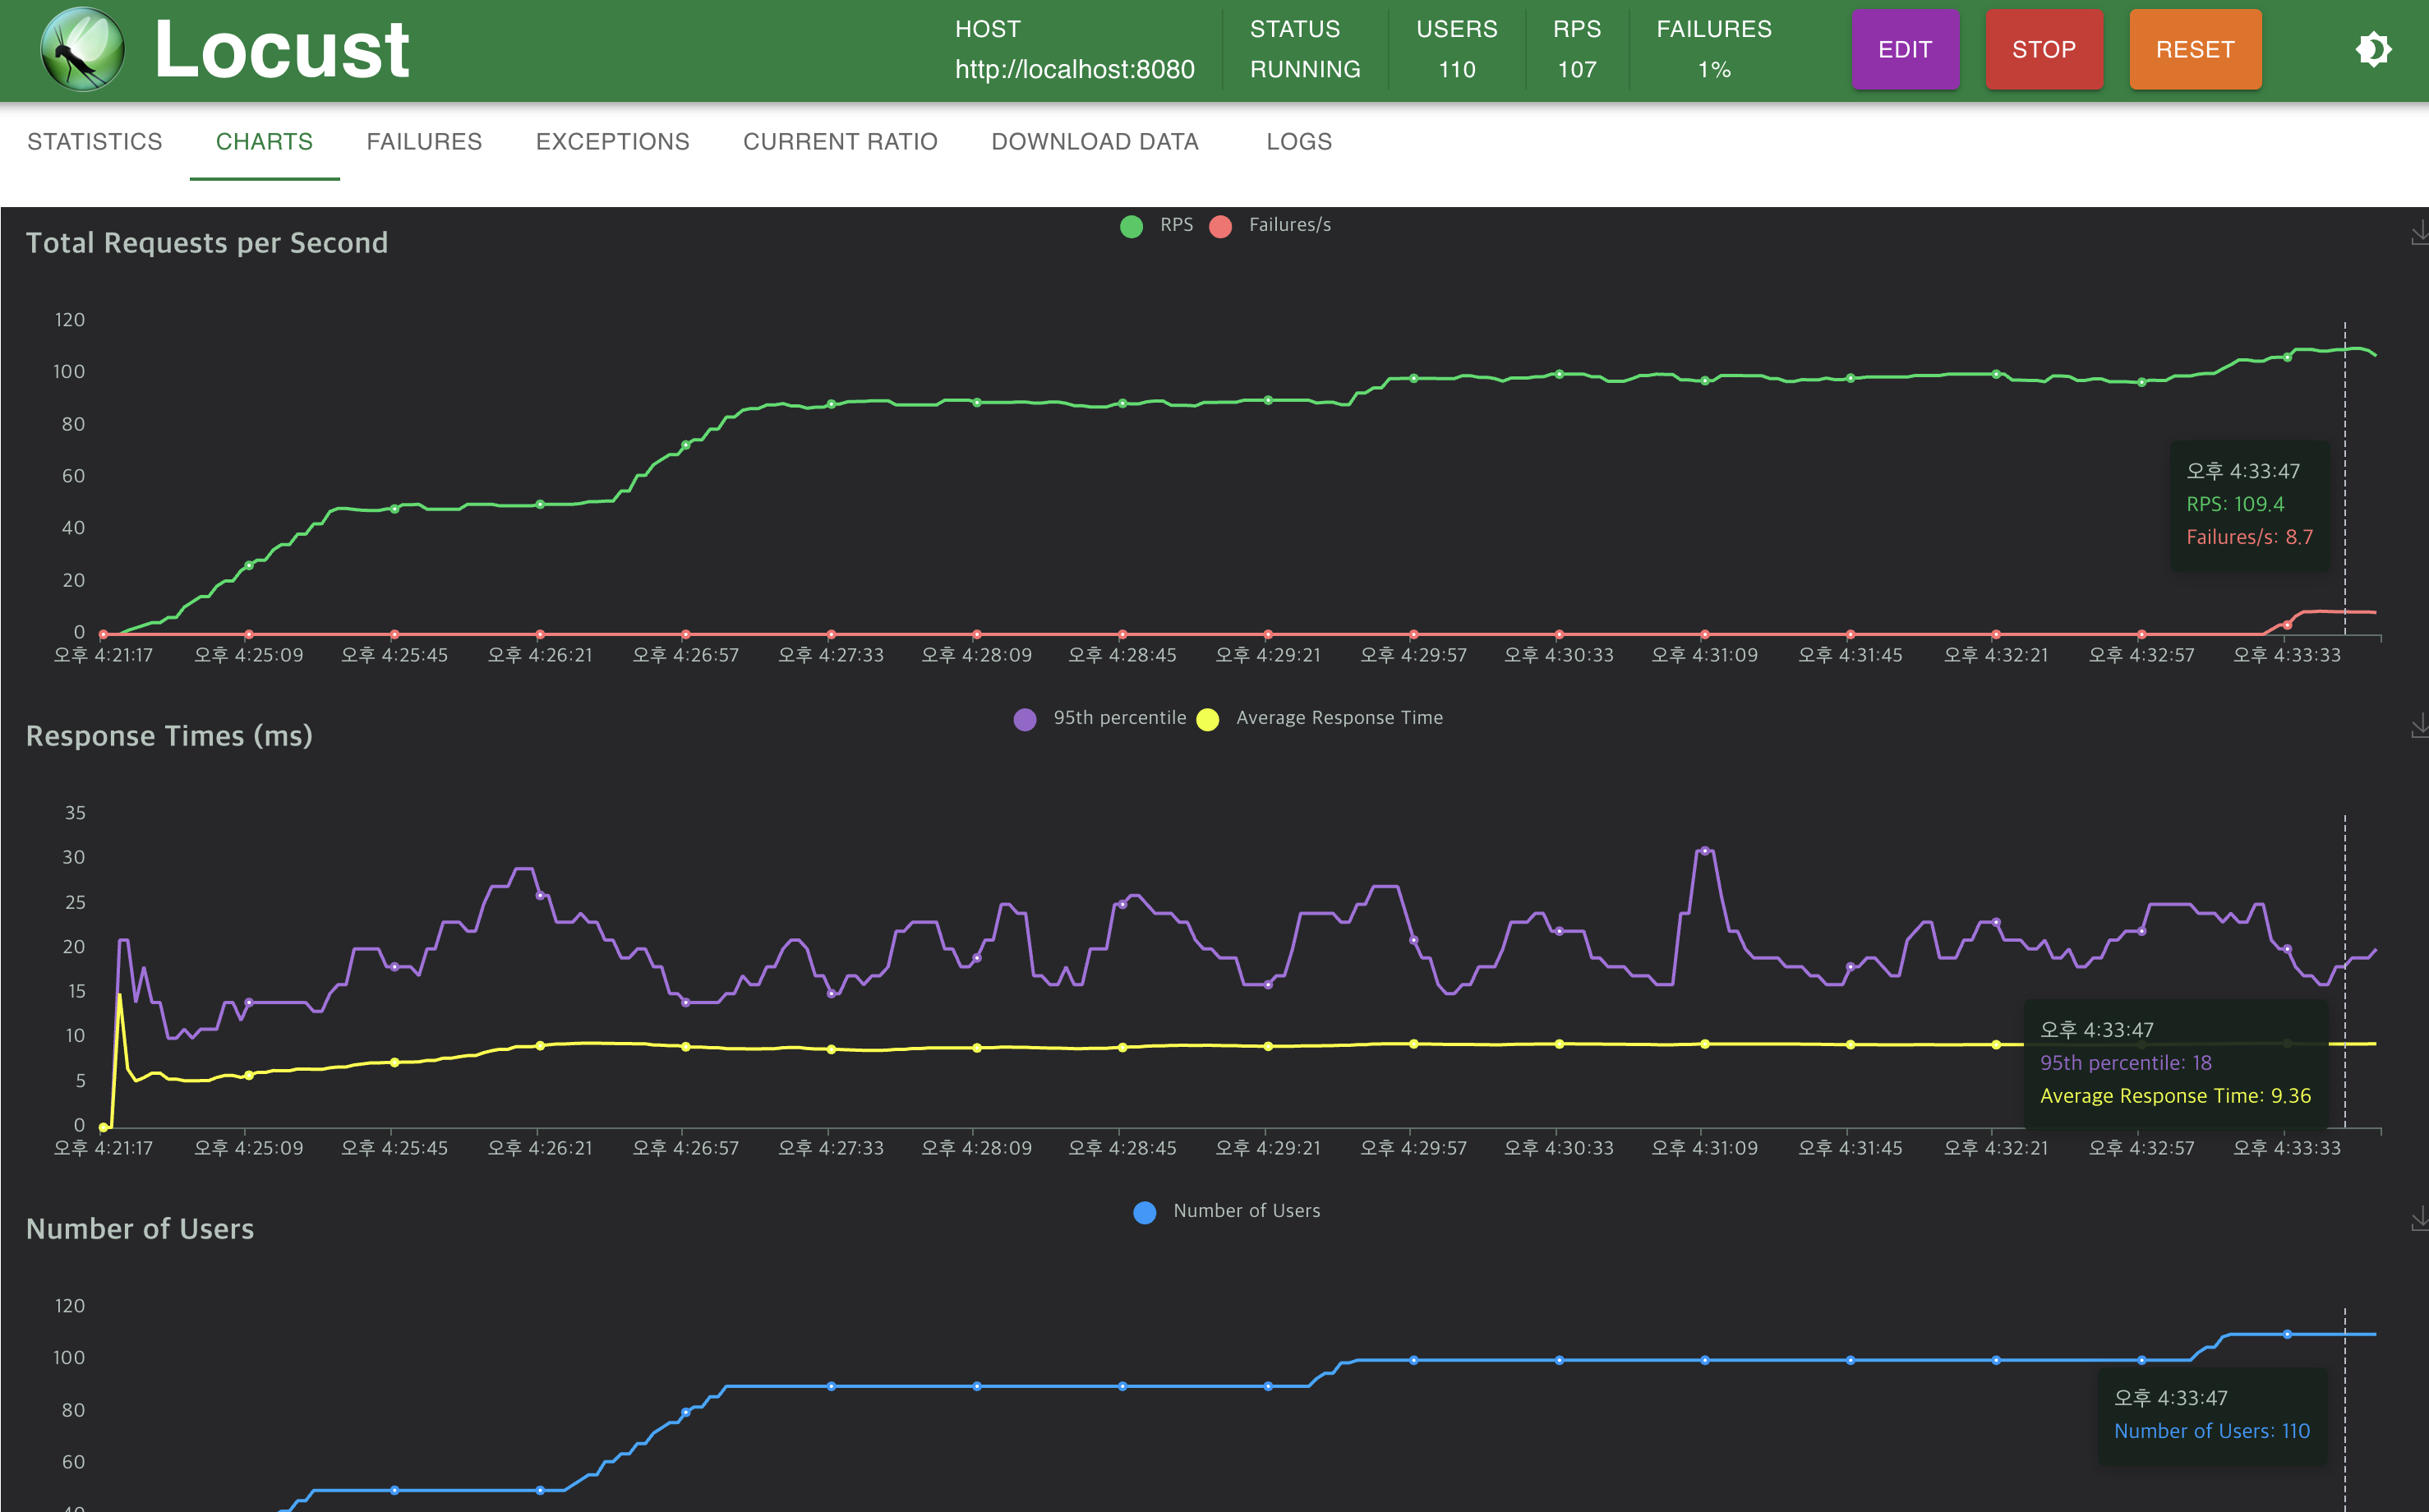Screen dimensions: 2429x1512
Task: Click the Total Requests per Second heading
Action: click(207, 243)
